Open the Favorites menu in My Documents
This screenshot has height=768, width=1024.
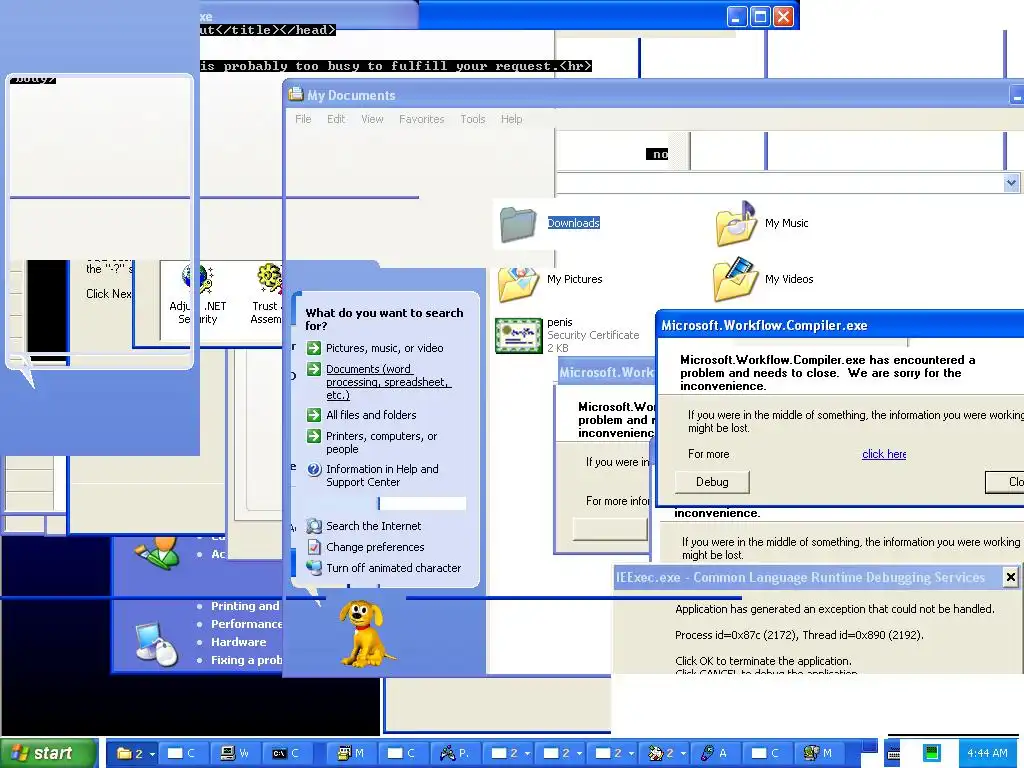[421, 119]
